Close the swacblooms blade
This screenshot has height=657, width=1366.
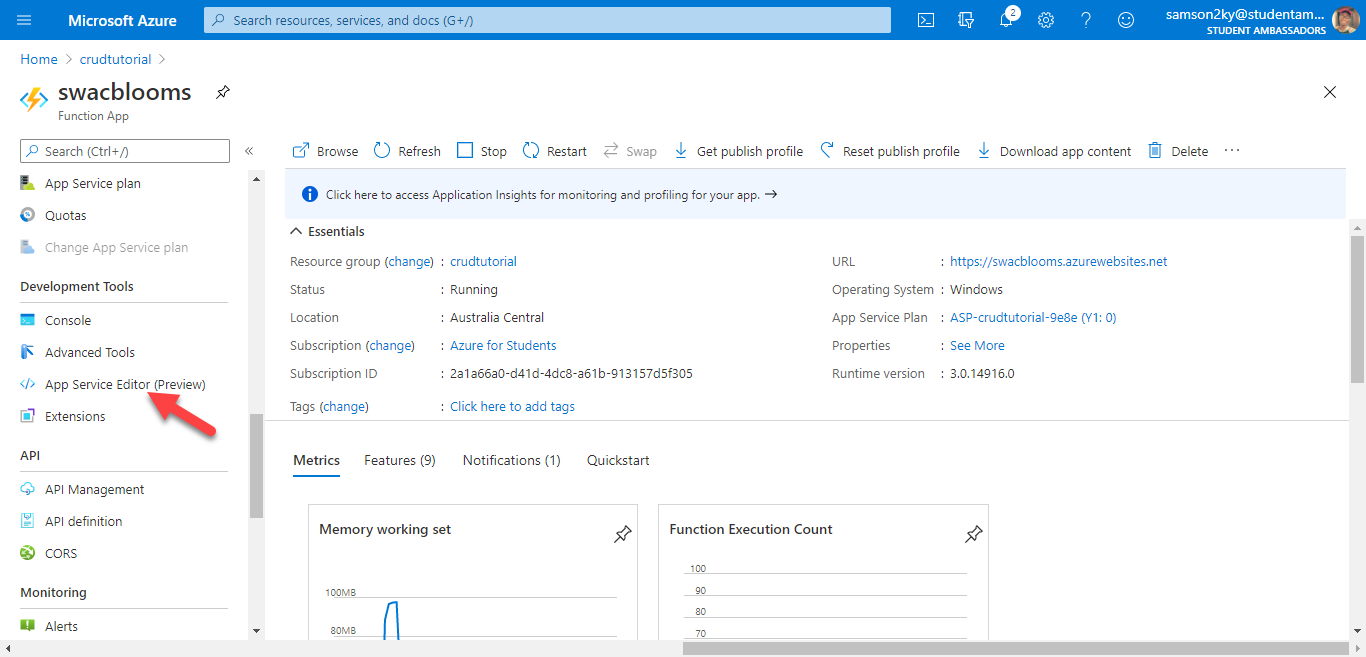pyautogui.click(x=1330, y=92)
